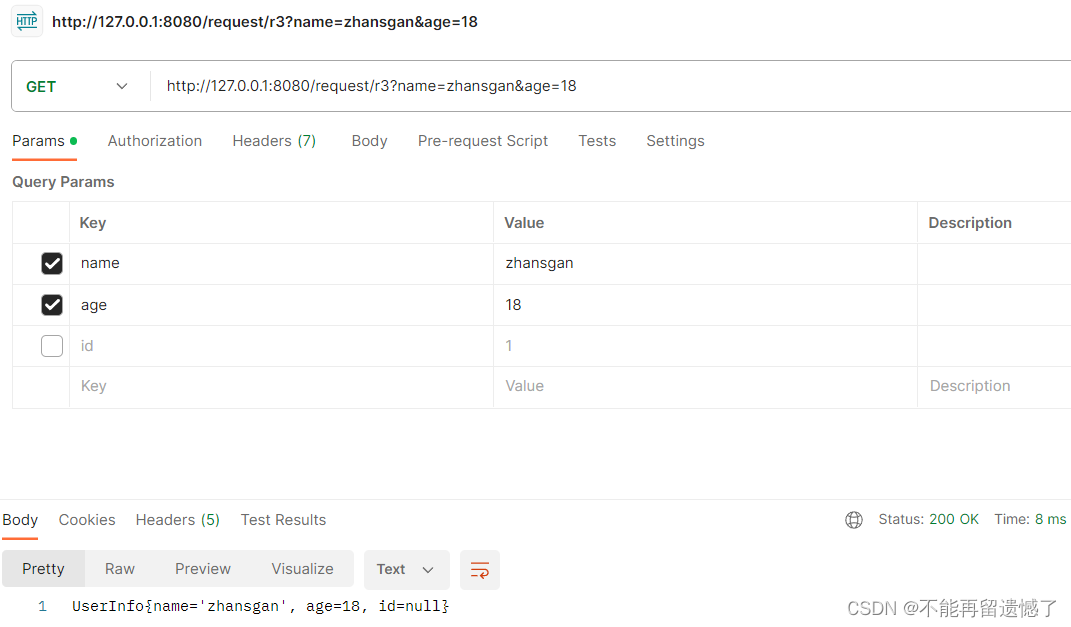Screen dimensions: 1071x627
Task: Switch to the Params tab
Action: point(44,141)
